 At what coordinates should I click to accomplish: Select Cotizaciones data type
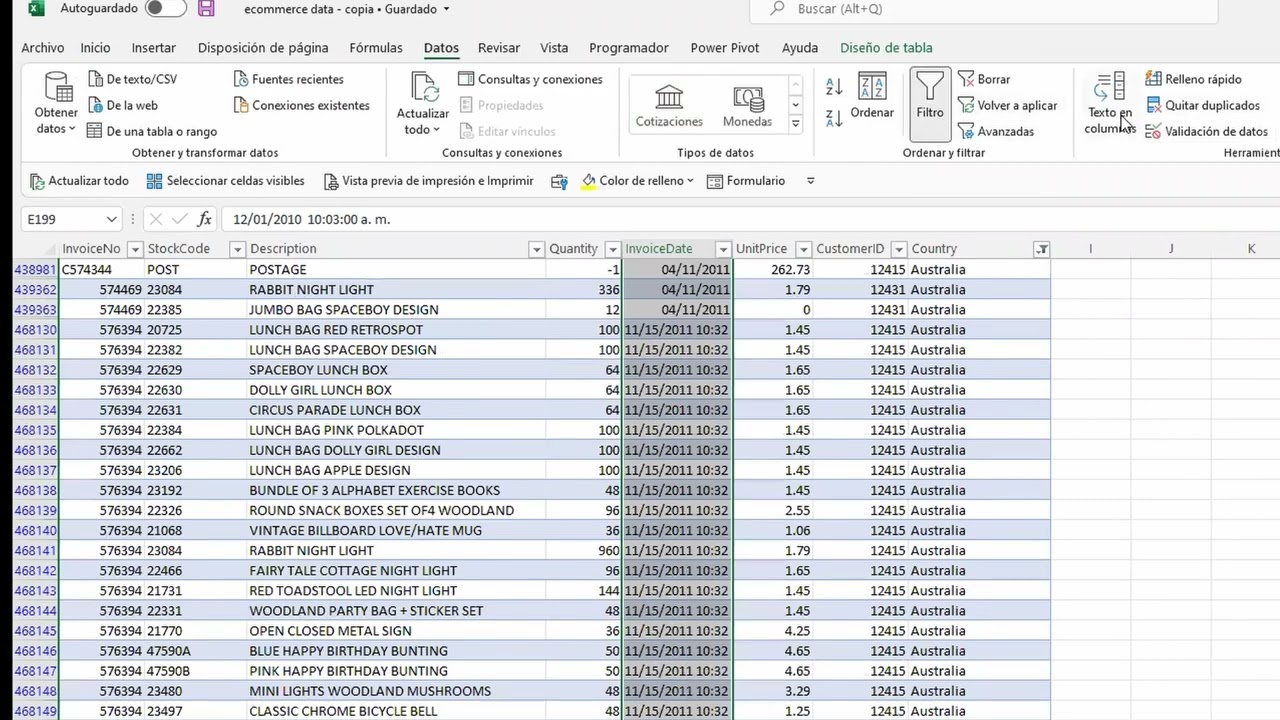tap(669, 106)
